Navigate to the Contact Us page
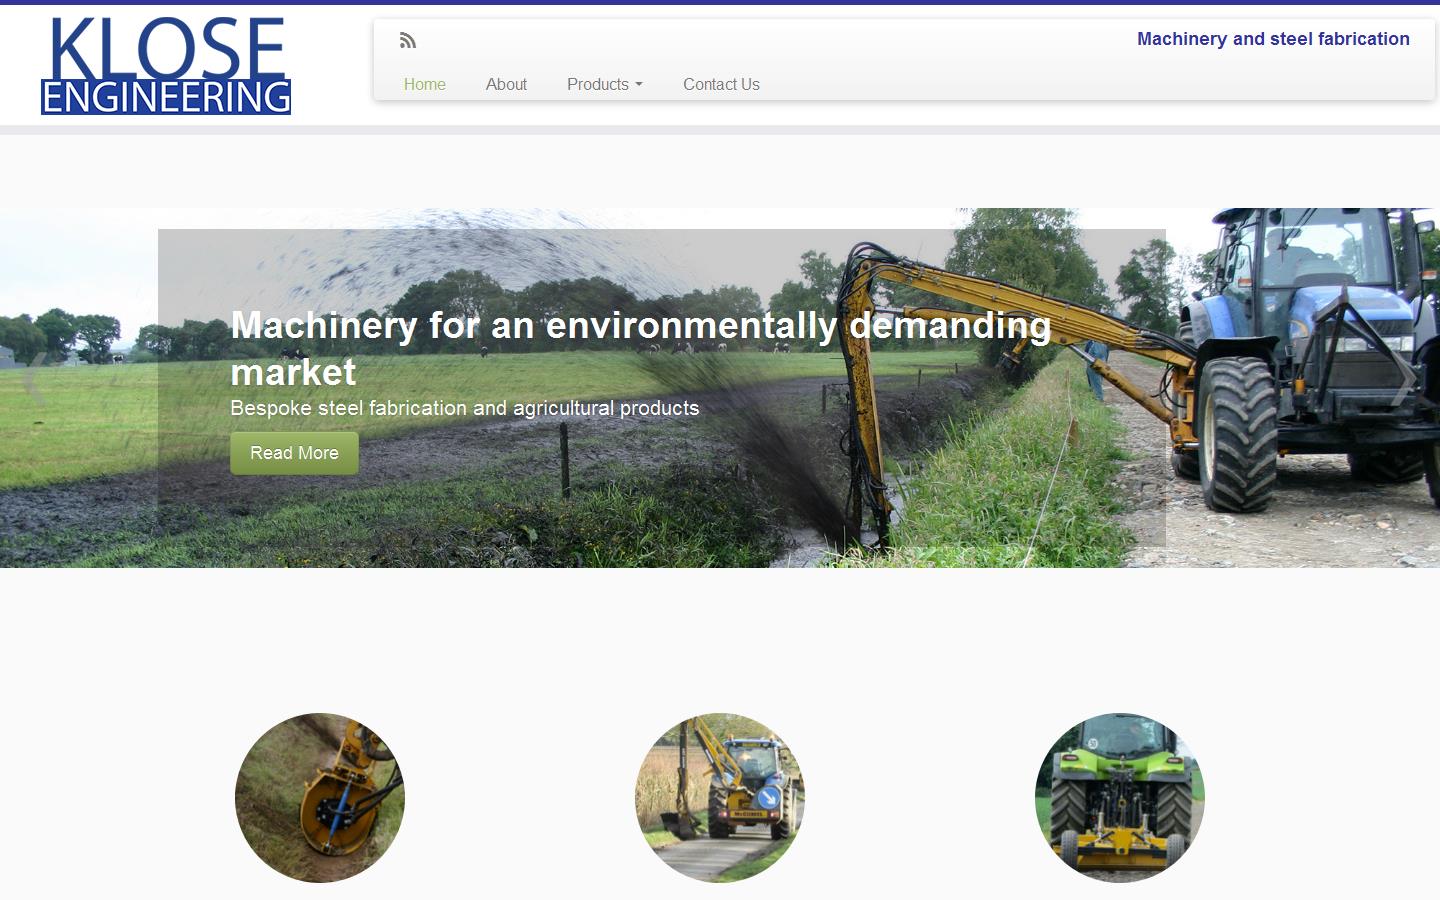 click(x=721, y=85)
